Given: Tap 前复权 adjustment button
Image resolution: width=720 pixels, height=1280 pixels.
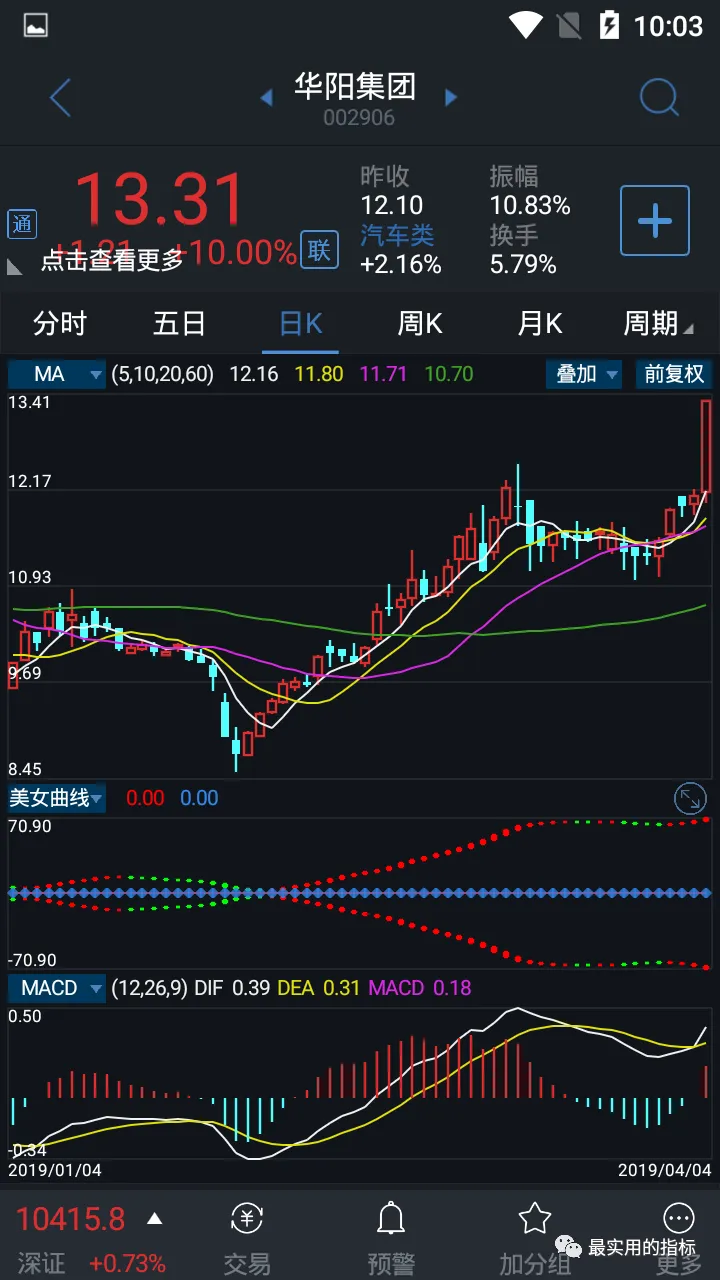Looking at the screenshot, I should (x=674, y=374).
